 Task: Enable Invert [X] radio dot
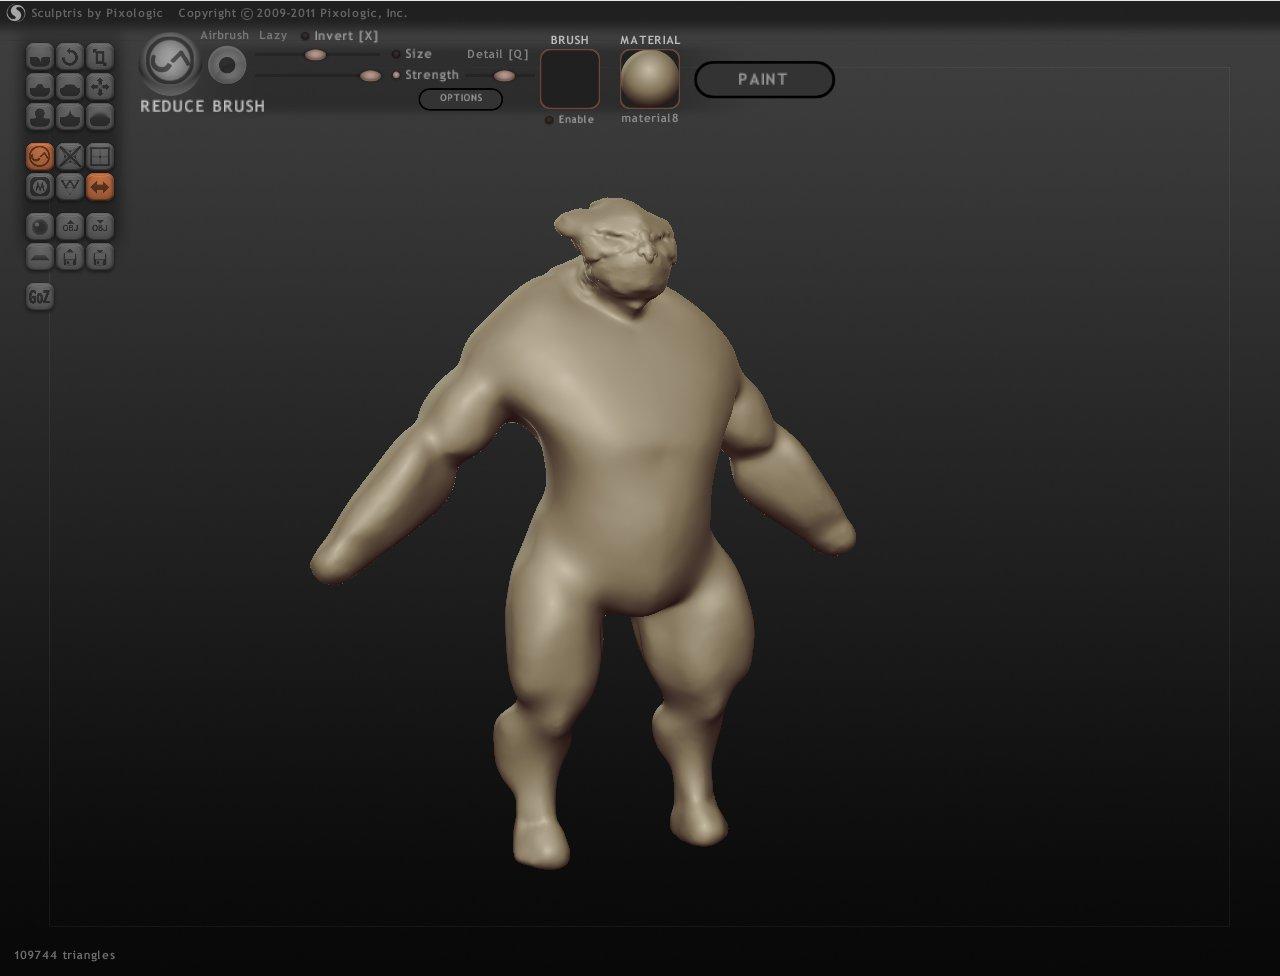coord(306,36)
